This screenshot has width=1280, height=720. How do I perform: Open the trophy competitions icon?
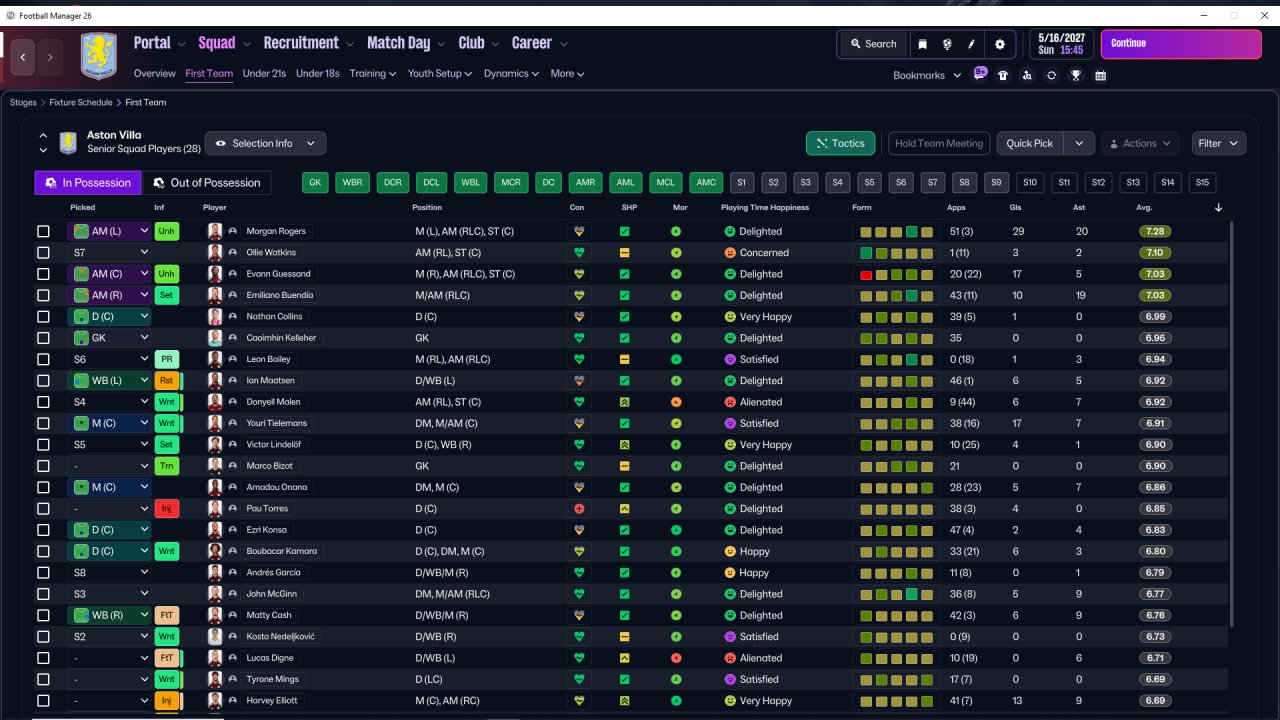point(1076,75)
